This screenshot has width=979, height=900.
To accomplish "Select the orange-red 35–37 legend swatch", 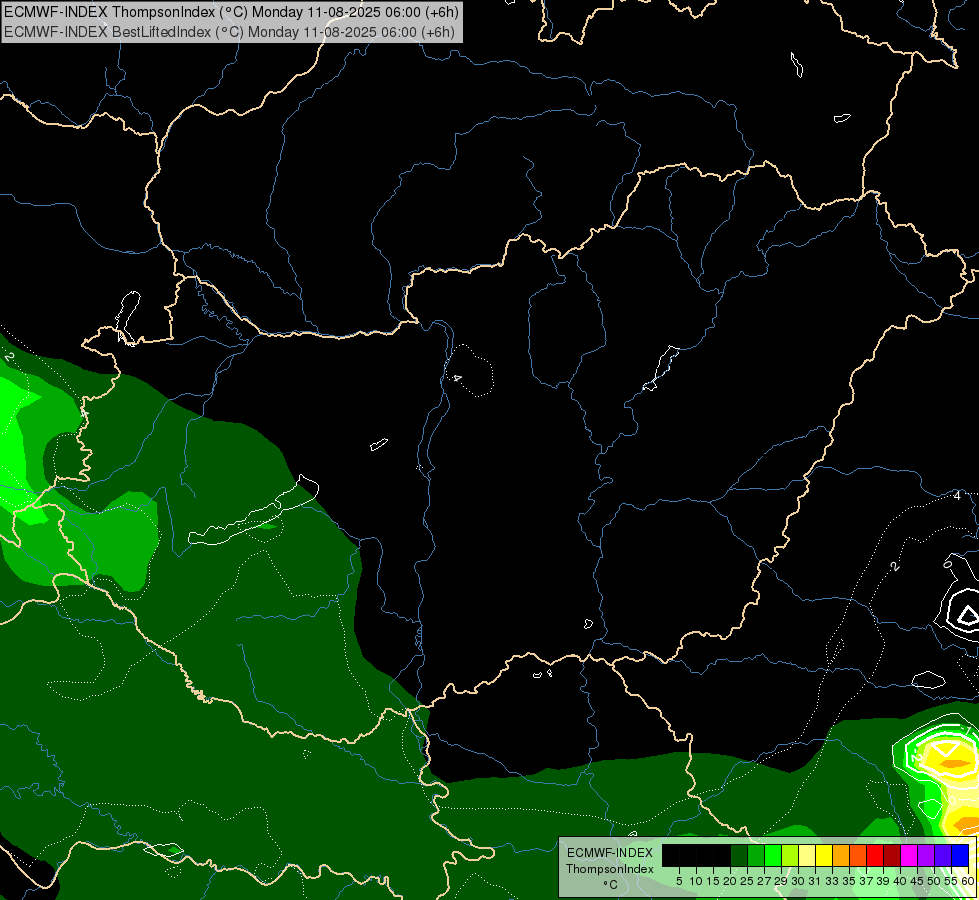I will [857, 856].
